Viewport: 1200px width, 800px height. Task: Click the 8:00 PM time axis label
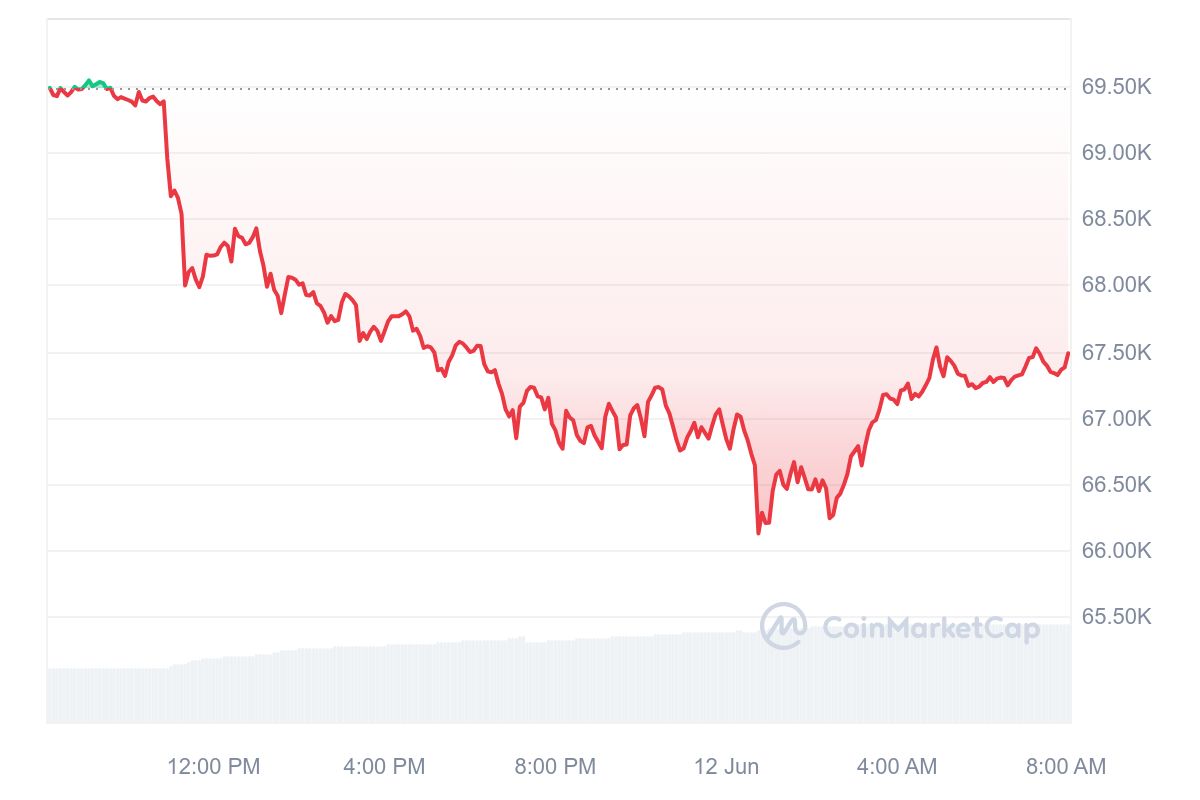[555, 767]
